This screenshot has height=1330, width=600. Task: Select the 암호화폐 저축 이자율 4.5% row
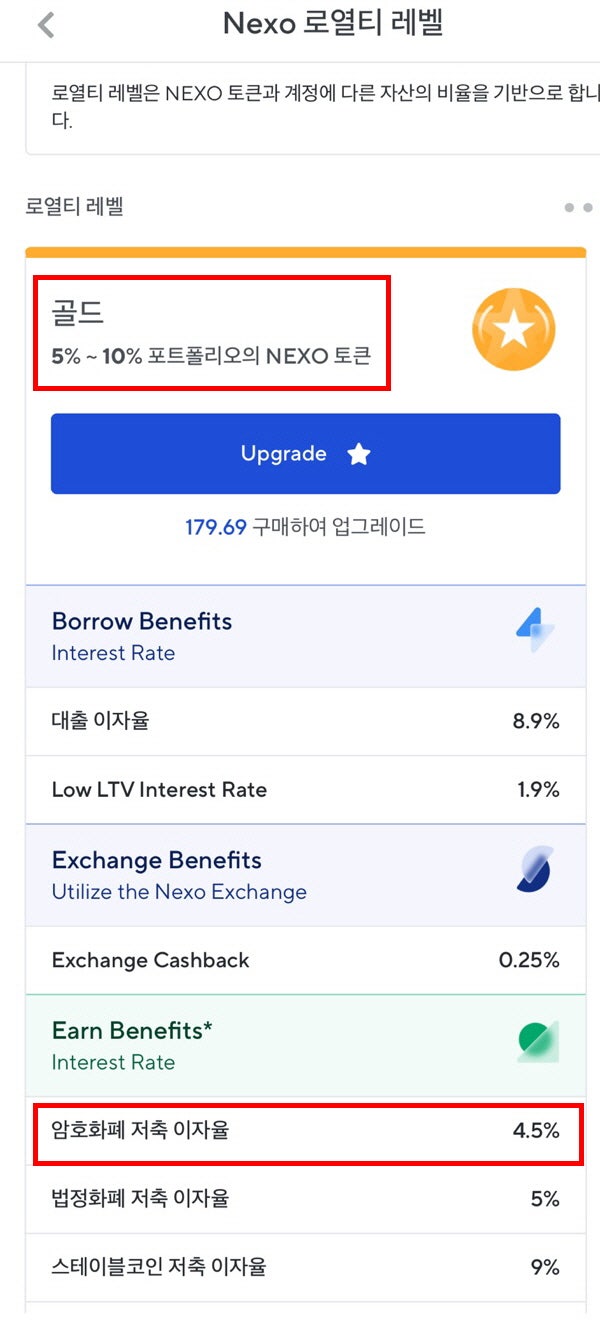click(x=300, y=1131)
